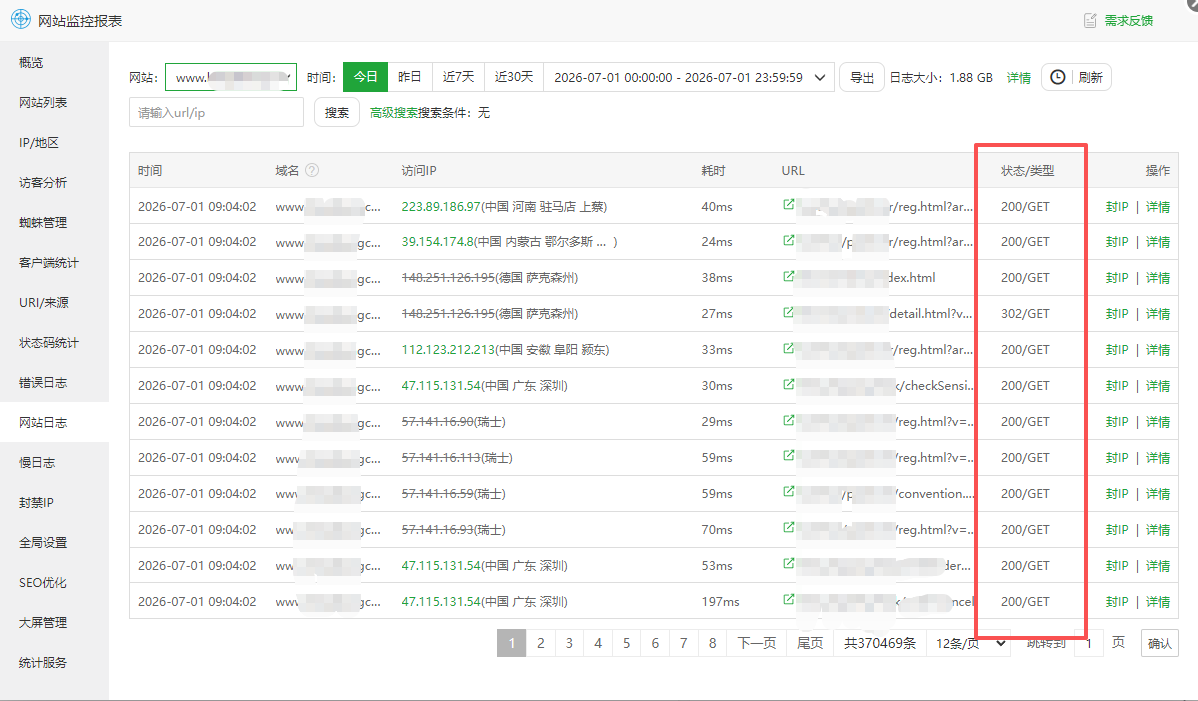Click 详情 for the 197ms row
The image size is (1198, 701).
click(x=1158, y=602)
